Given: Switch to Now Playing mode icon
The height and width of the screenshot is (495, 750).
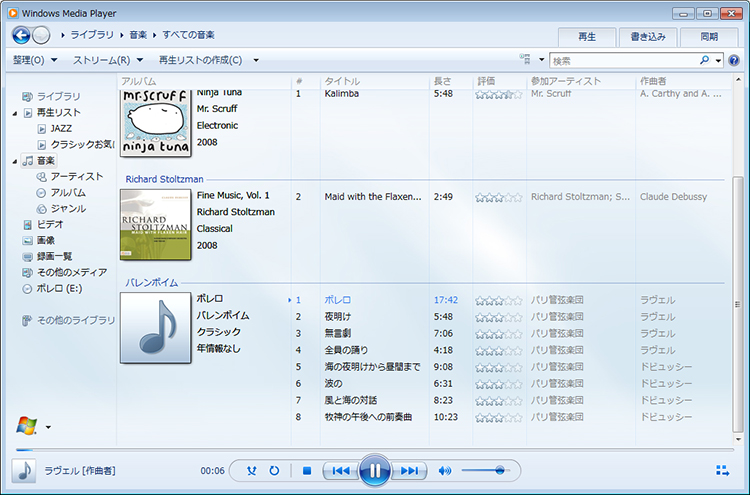Looking at the screenshot, I should 722,471.
